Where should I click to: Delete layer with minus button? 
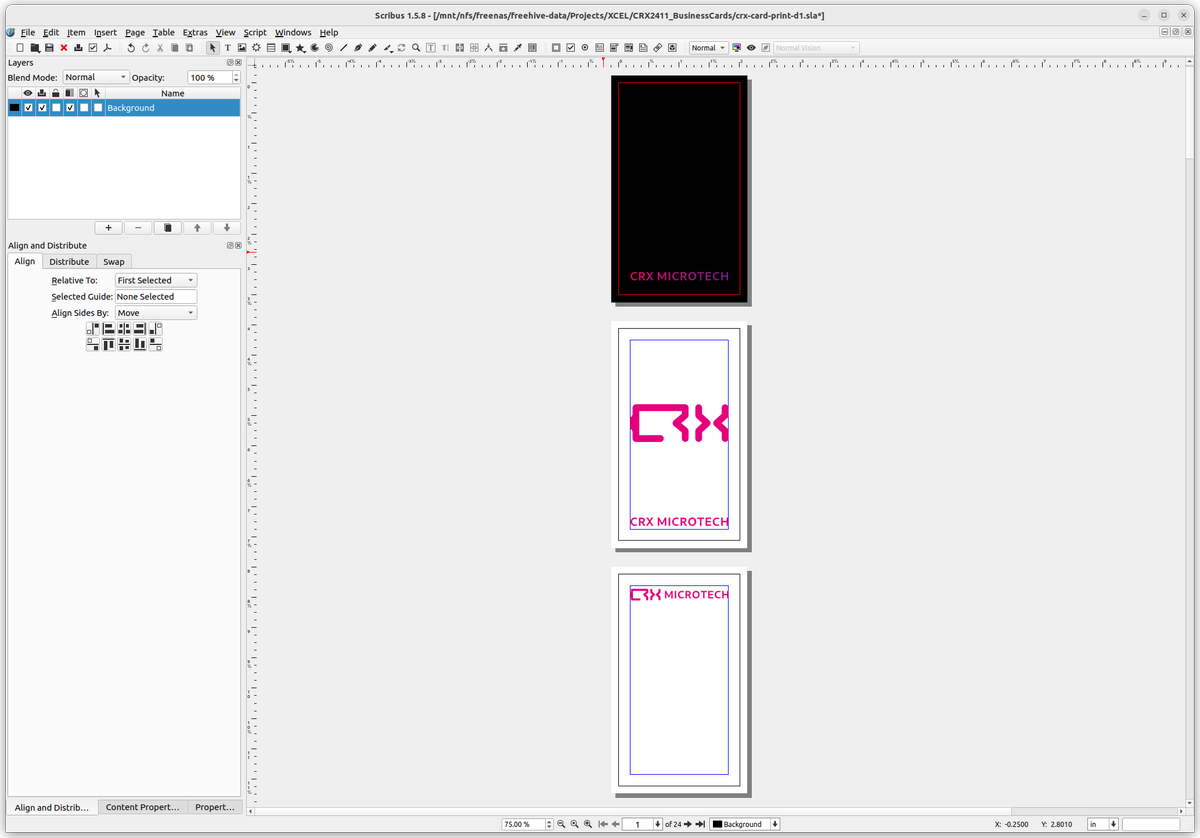pyautogui.click(x=138, y=228)
